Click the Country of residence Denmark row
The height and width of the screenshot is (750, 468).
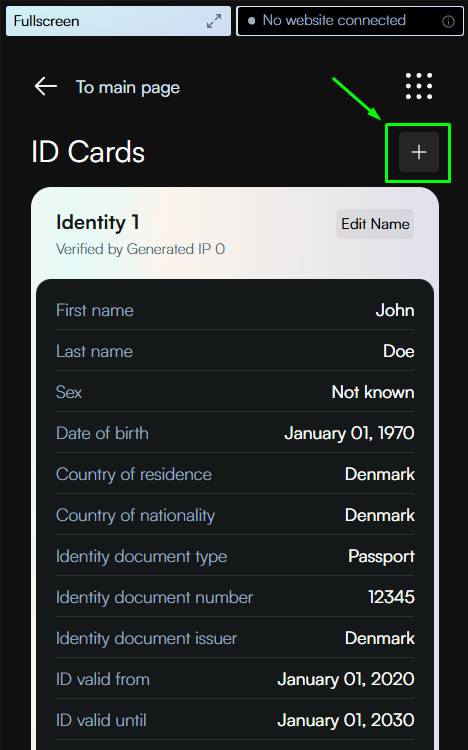point(235,474)
